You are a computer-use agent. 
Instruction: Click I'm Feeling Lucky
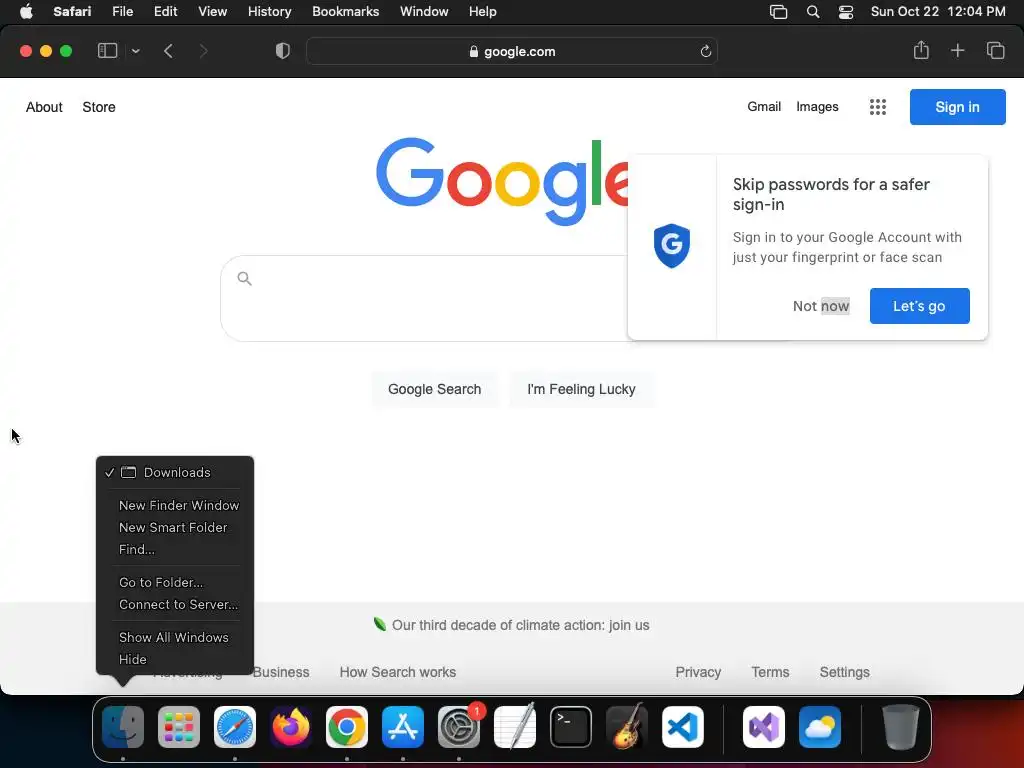[581, 389]
